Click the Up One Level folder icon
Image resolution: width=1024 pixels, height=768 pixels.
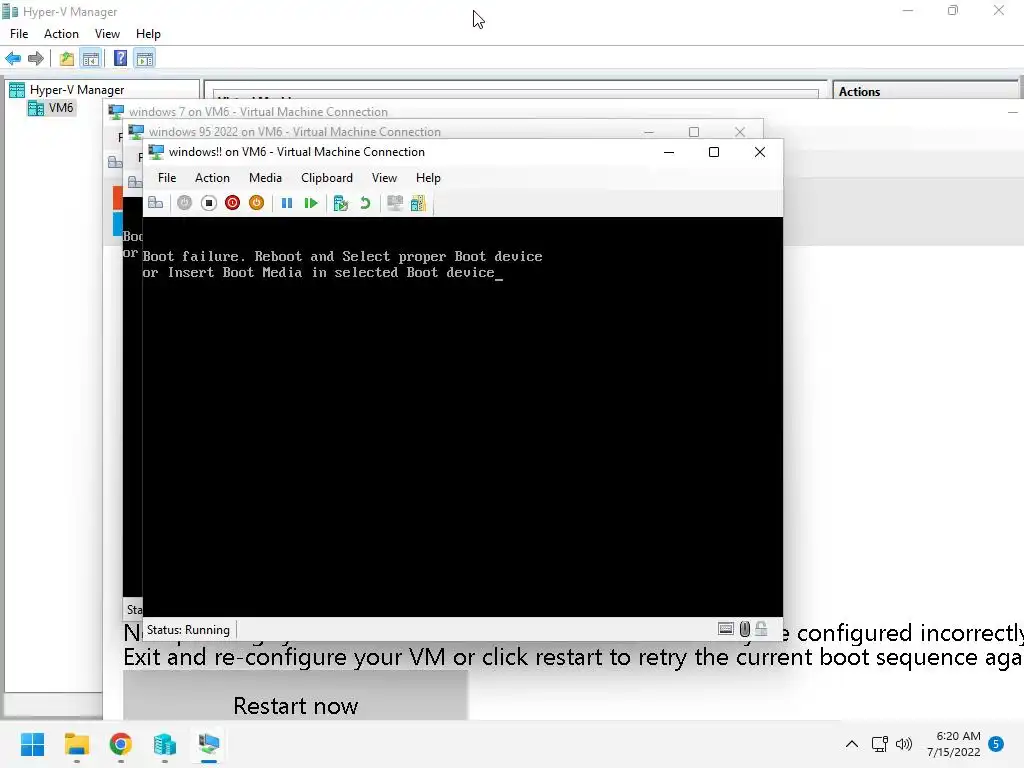(x=67, y=59)
